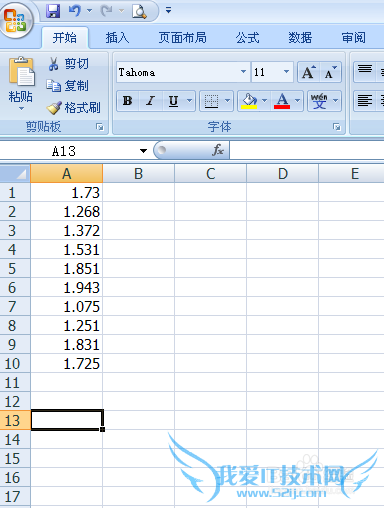Screen dimensions: 384x508
Task: Undo the last action
Action: pos(75,11)
